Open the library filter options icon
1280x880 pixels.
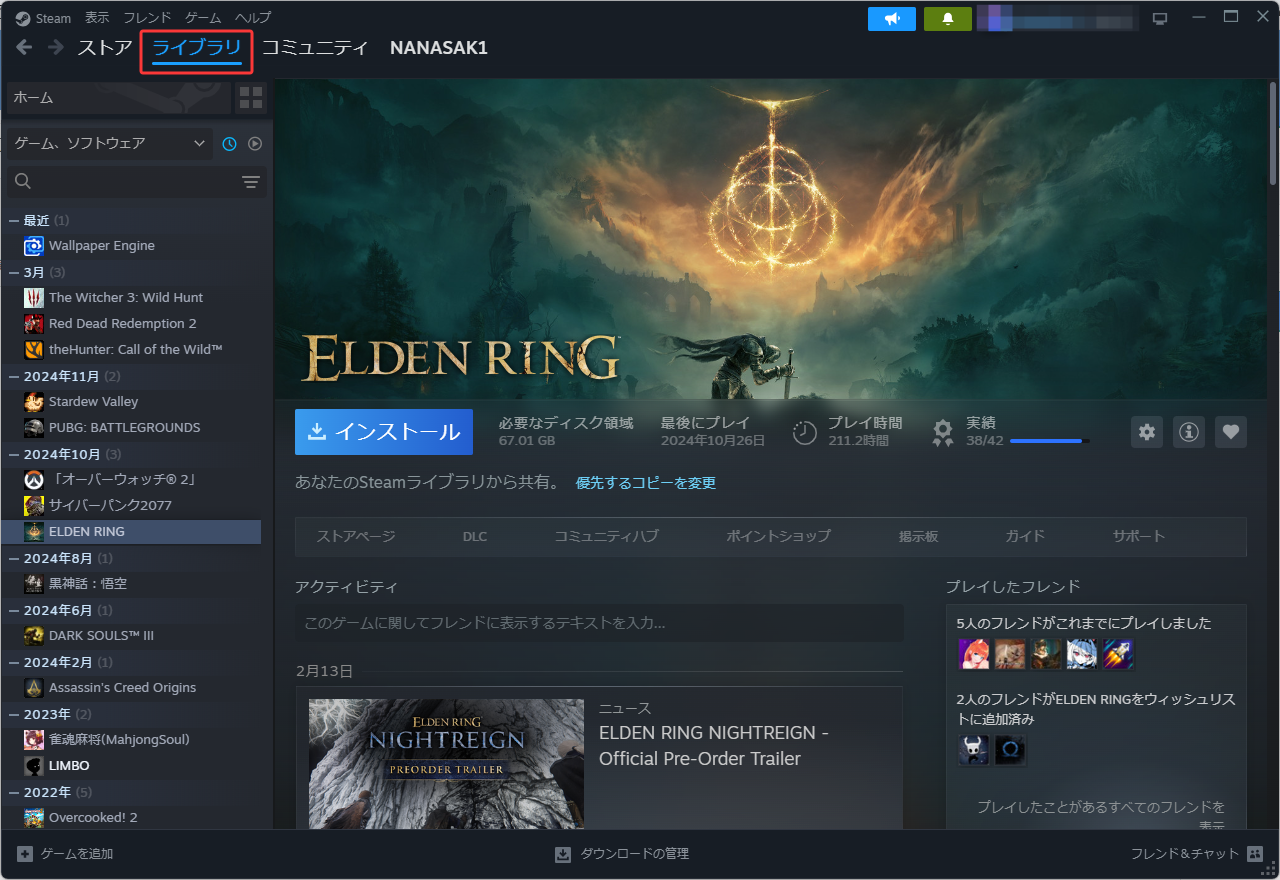pos(250,181)
